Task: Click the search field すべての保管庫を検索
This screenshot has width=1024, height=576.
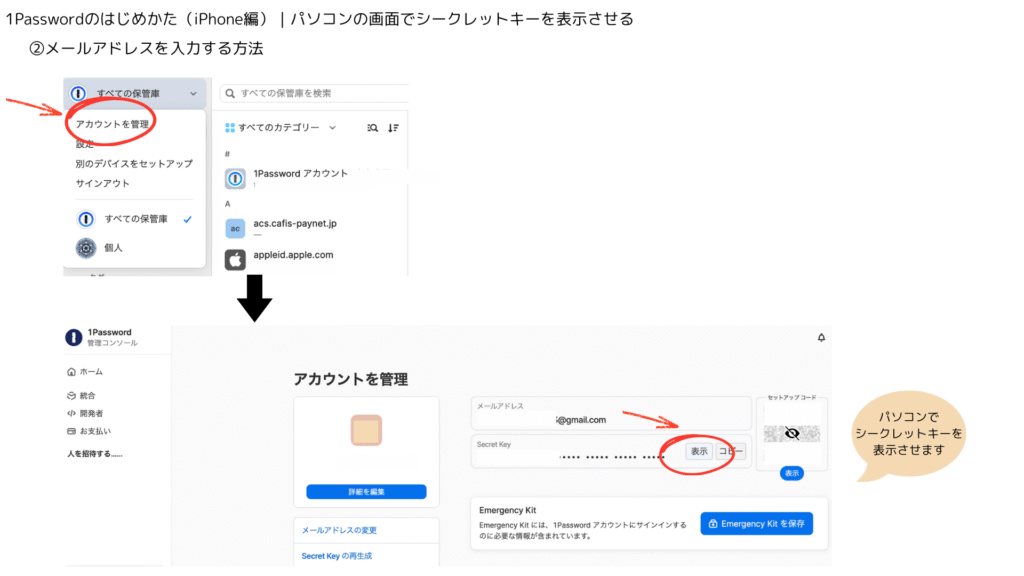Action: pyautogui.click(x=315, y=93)
